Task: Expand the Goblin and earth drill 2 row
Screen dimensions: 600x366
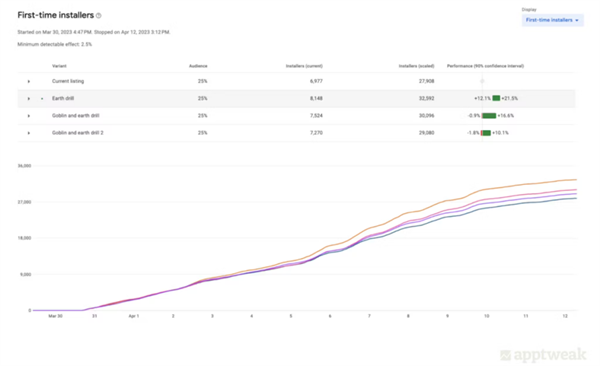Action: pyautogui.click(x=29, y=133)
